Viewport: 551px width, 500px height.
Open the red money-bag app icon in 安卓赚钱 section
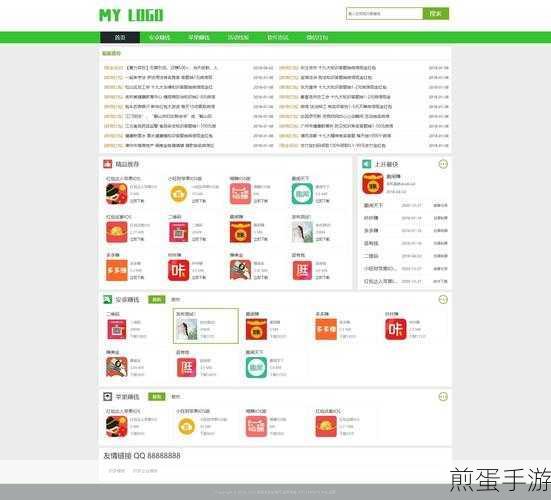tap(256, 329)
